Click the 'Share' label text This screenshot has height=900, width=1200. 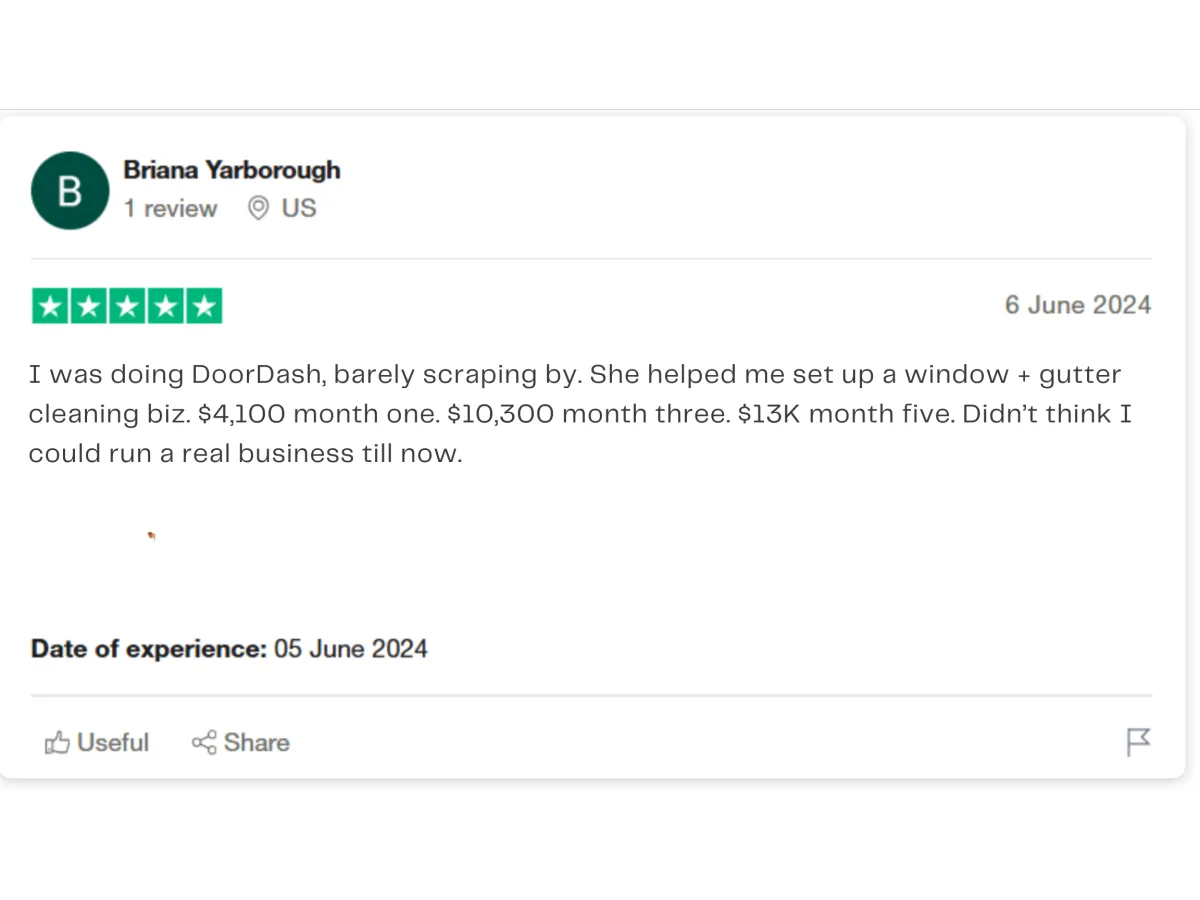(257, 743)
